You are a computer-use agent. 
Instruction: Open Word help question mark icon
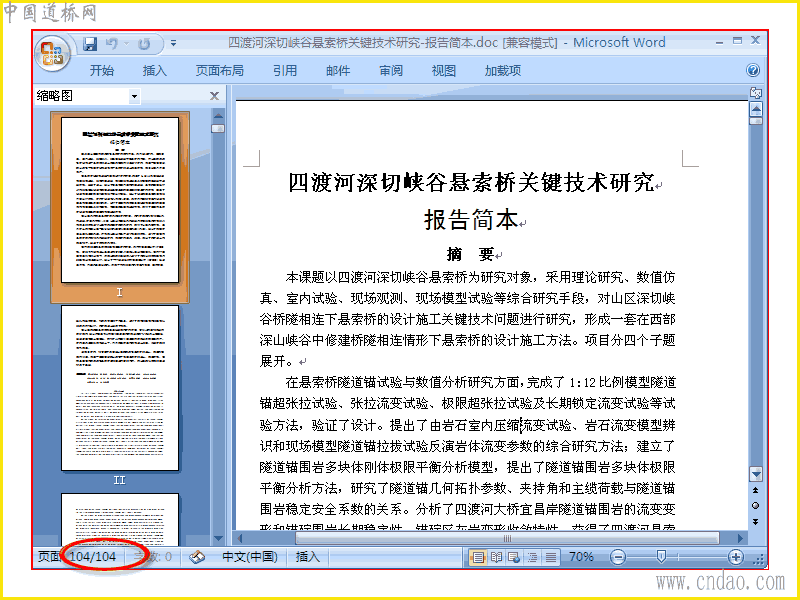click(x=753, y=70)
